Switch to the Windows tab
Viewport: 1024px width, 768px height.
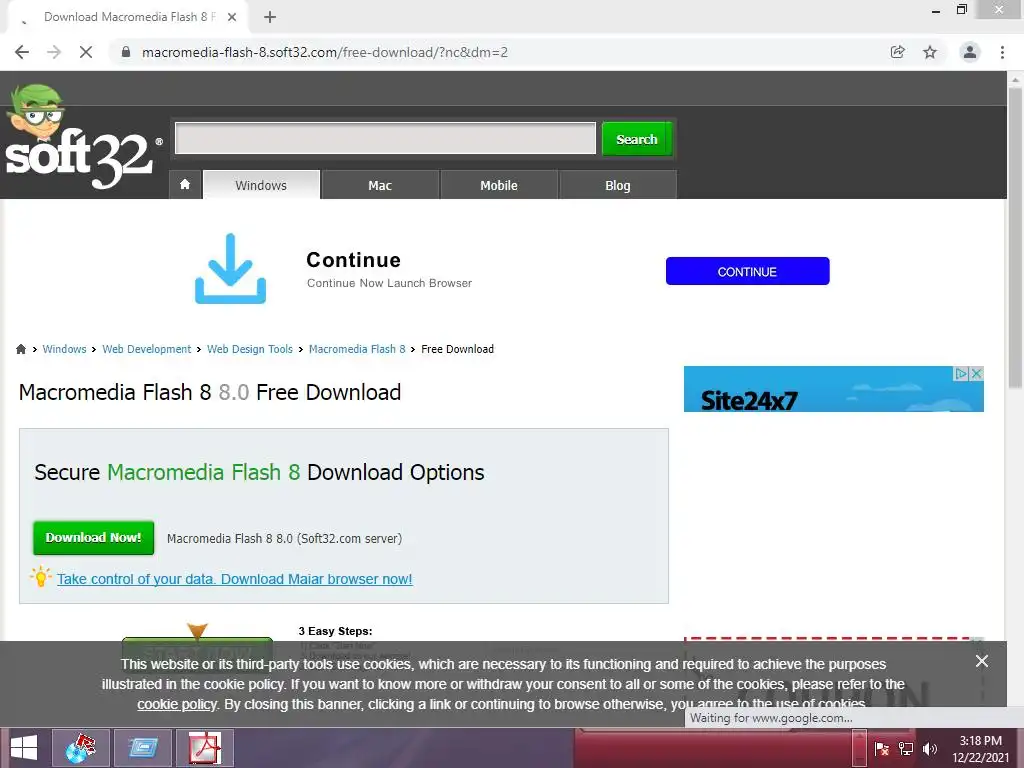pos(261,185)
